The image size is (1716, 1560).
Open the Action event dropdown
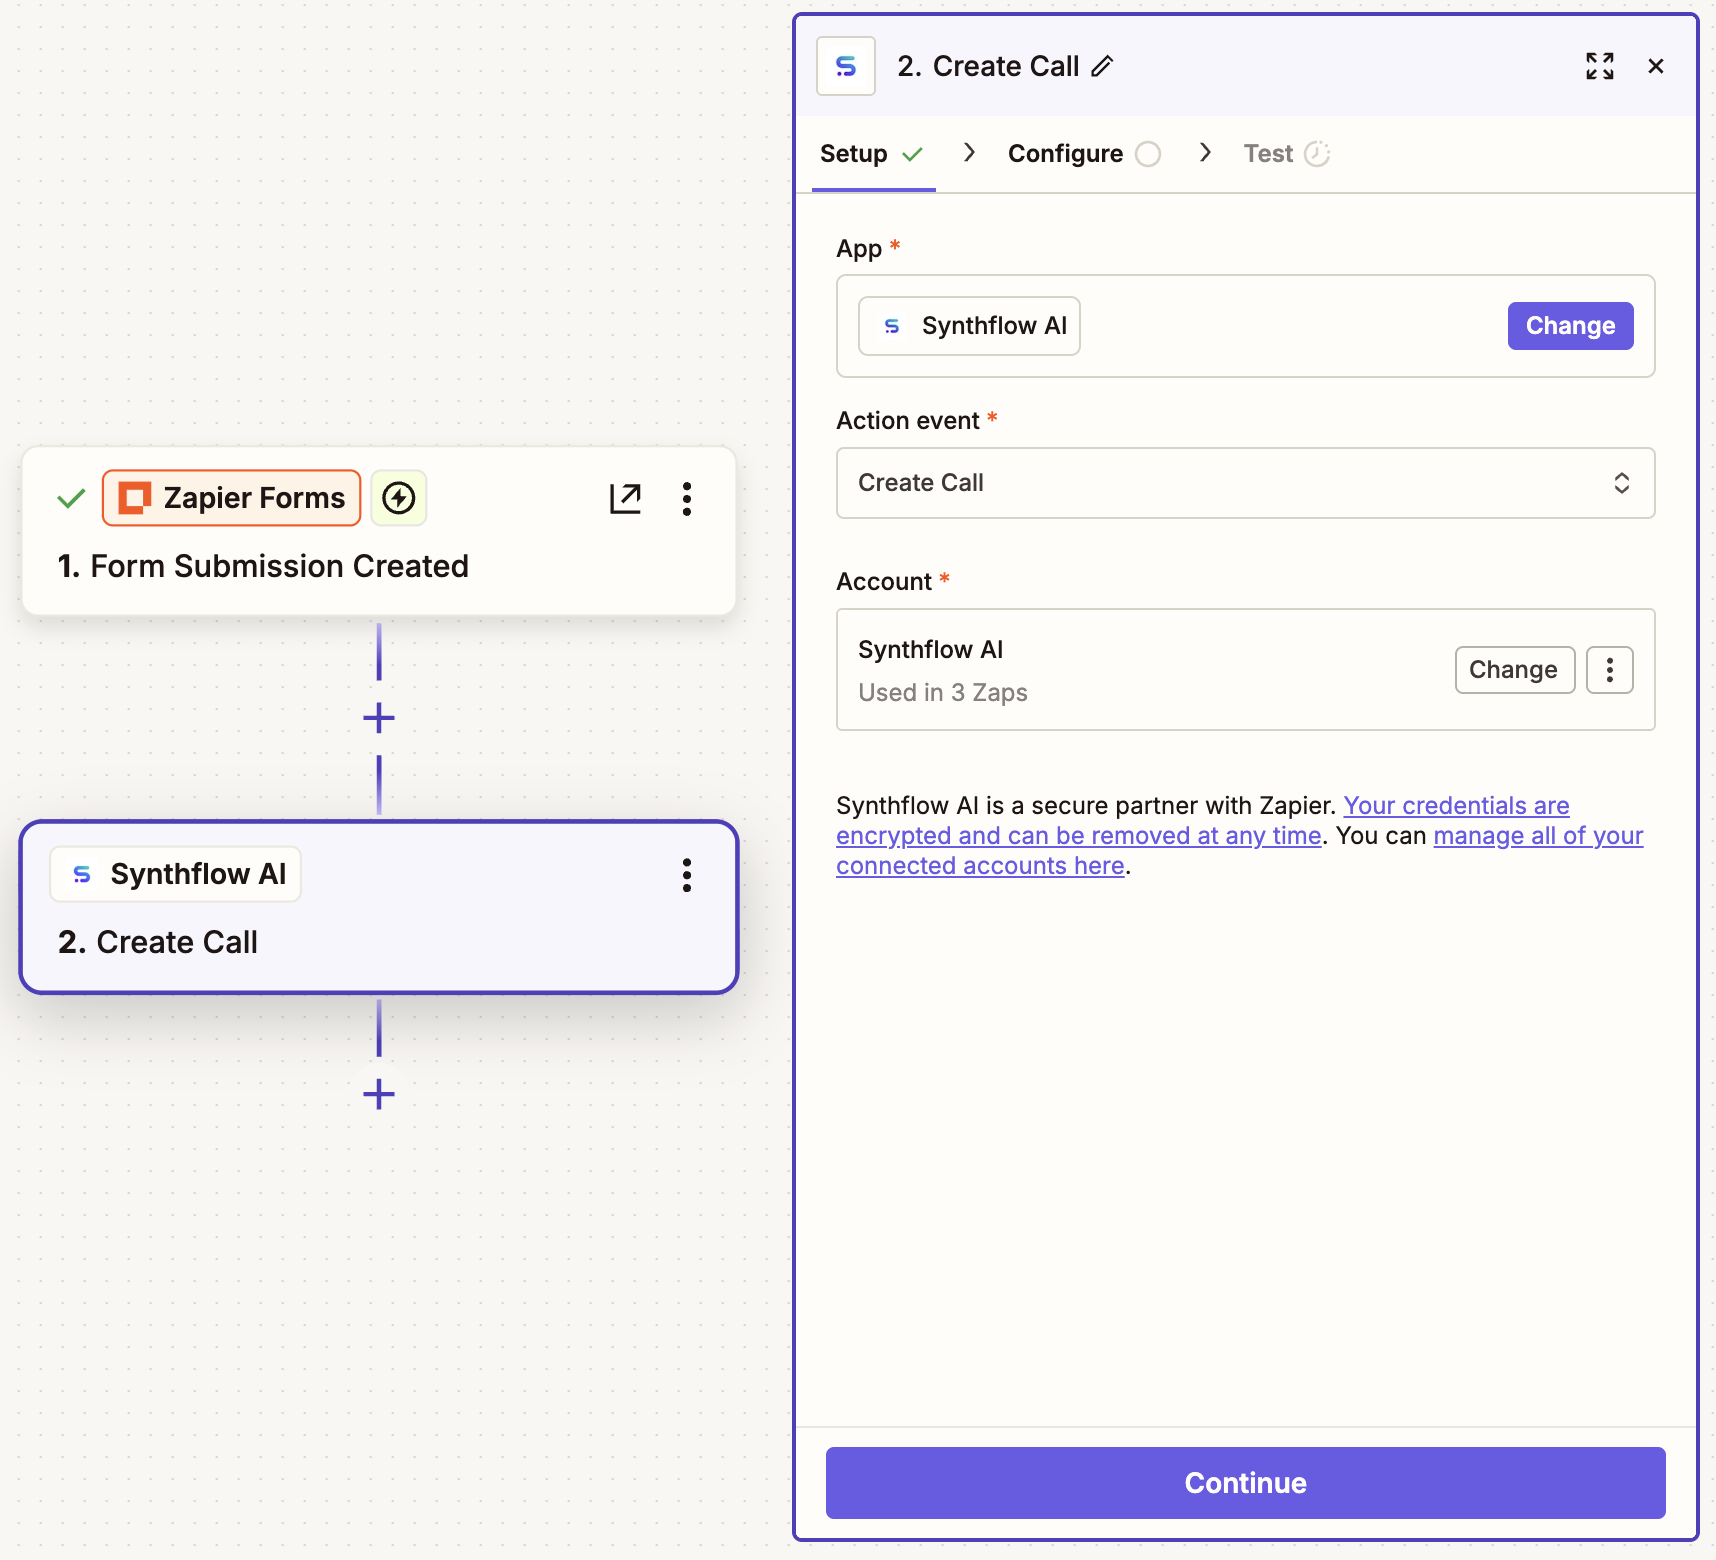(x=1244, y=483)
